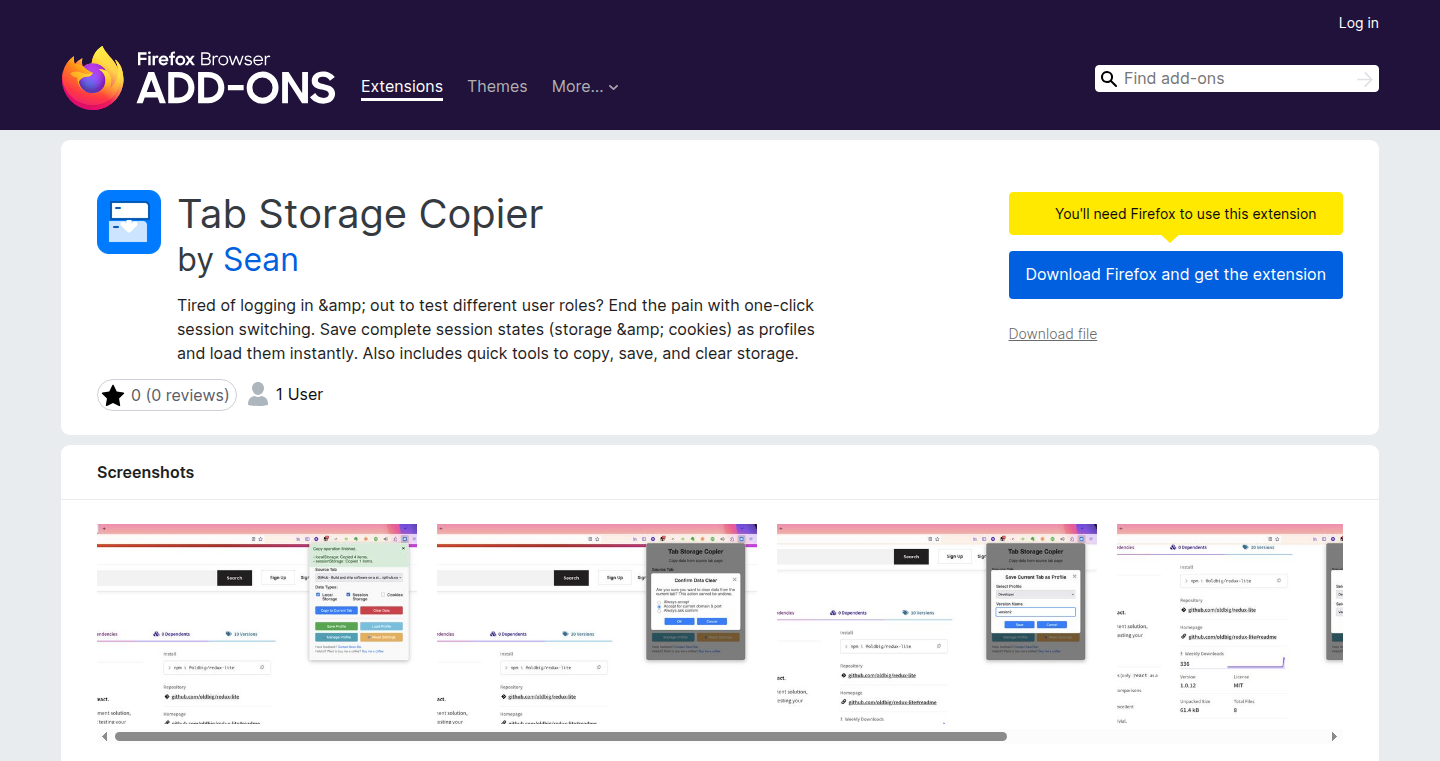Click the search magnifier icon

(1108, 79)
